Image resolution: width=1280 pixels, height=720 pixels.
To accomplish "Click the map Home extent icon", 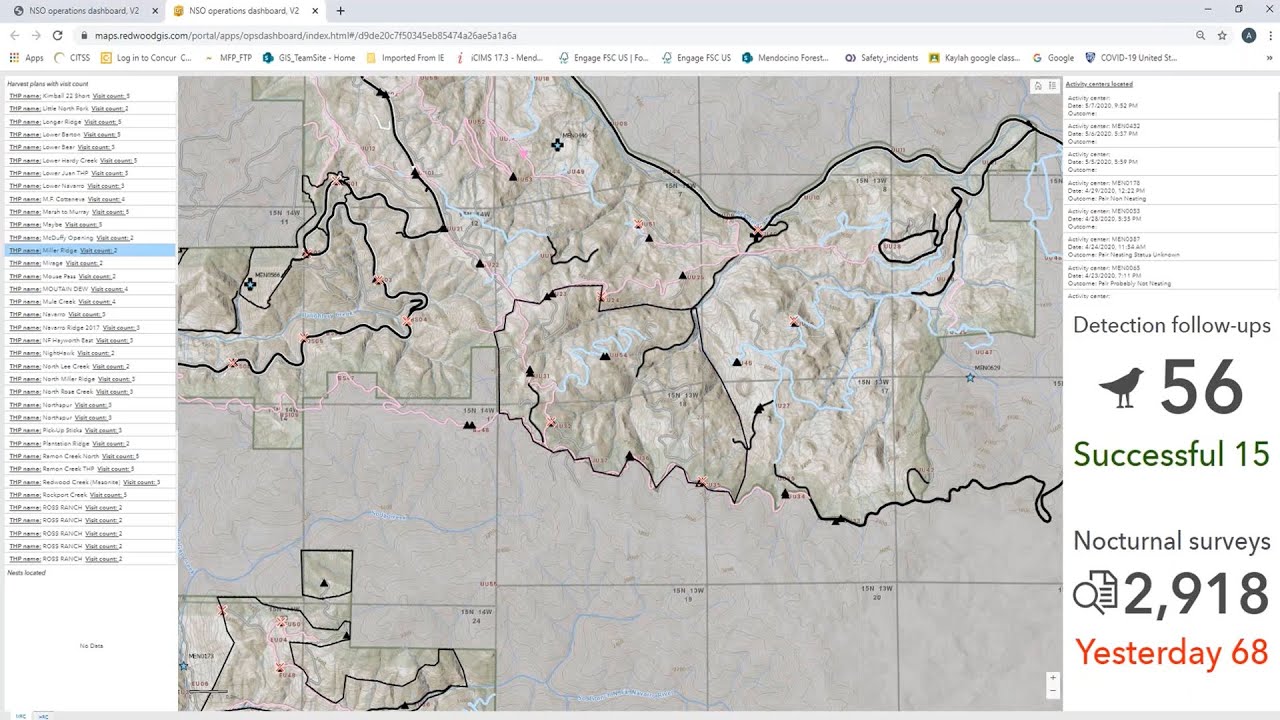I will [x=1038, y=86].
